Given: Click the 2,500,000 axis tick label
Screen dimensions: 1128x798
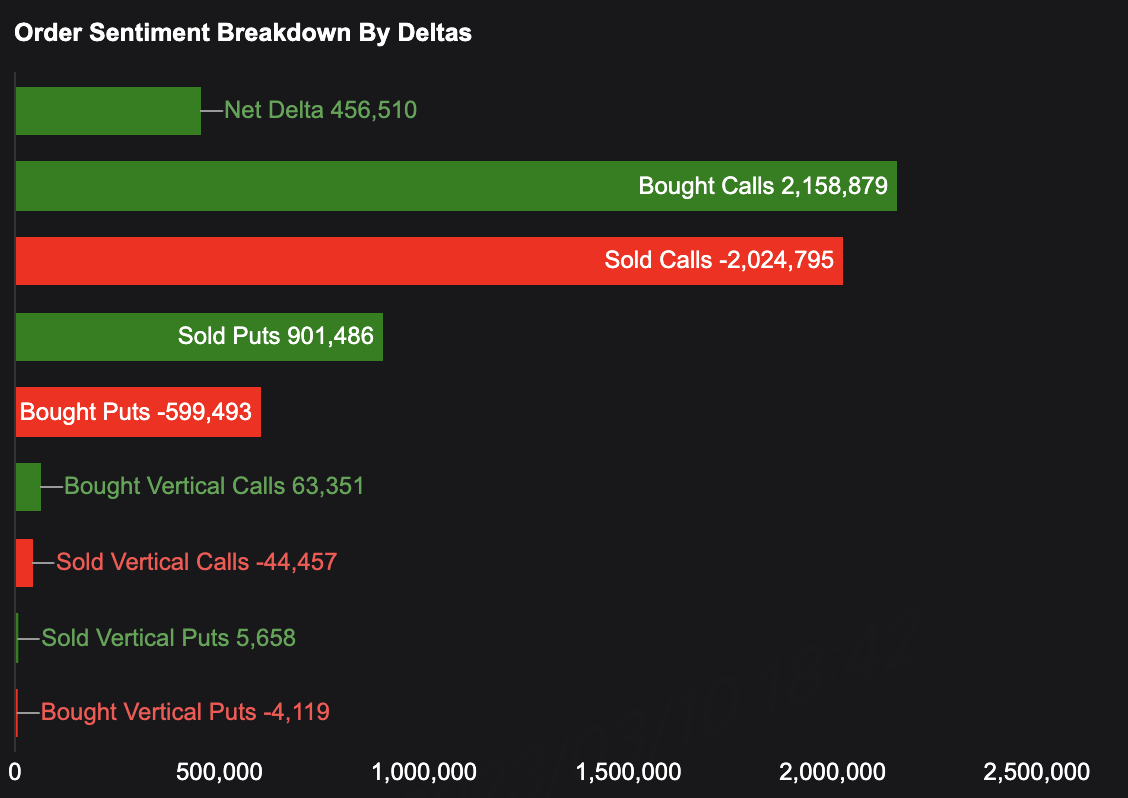Looking at the screenshot, I should click(1037, 772).
